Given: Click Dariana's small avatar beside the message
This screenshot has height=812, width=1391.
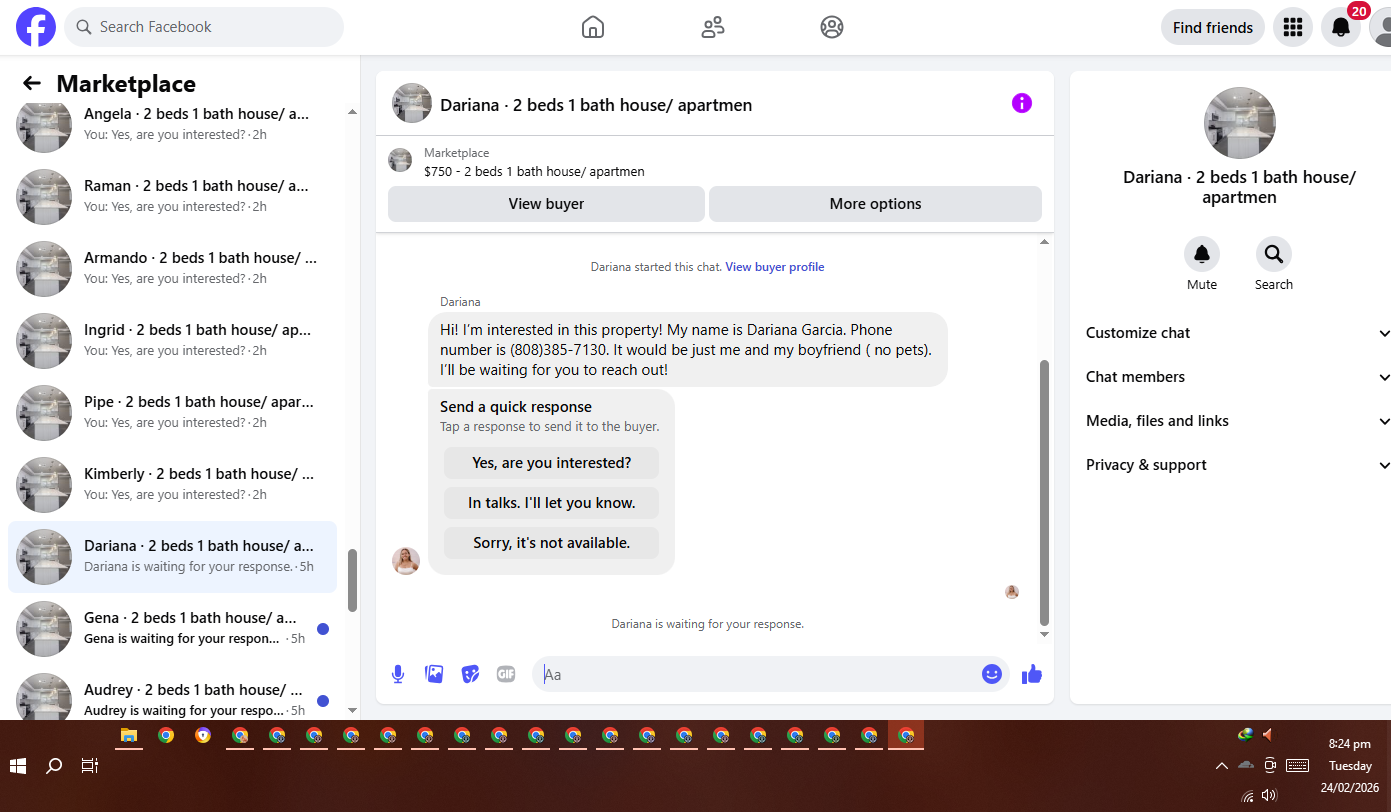Looking at the screenshot, I should click(x=406, y=561).
